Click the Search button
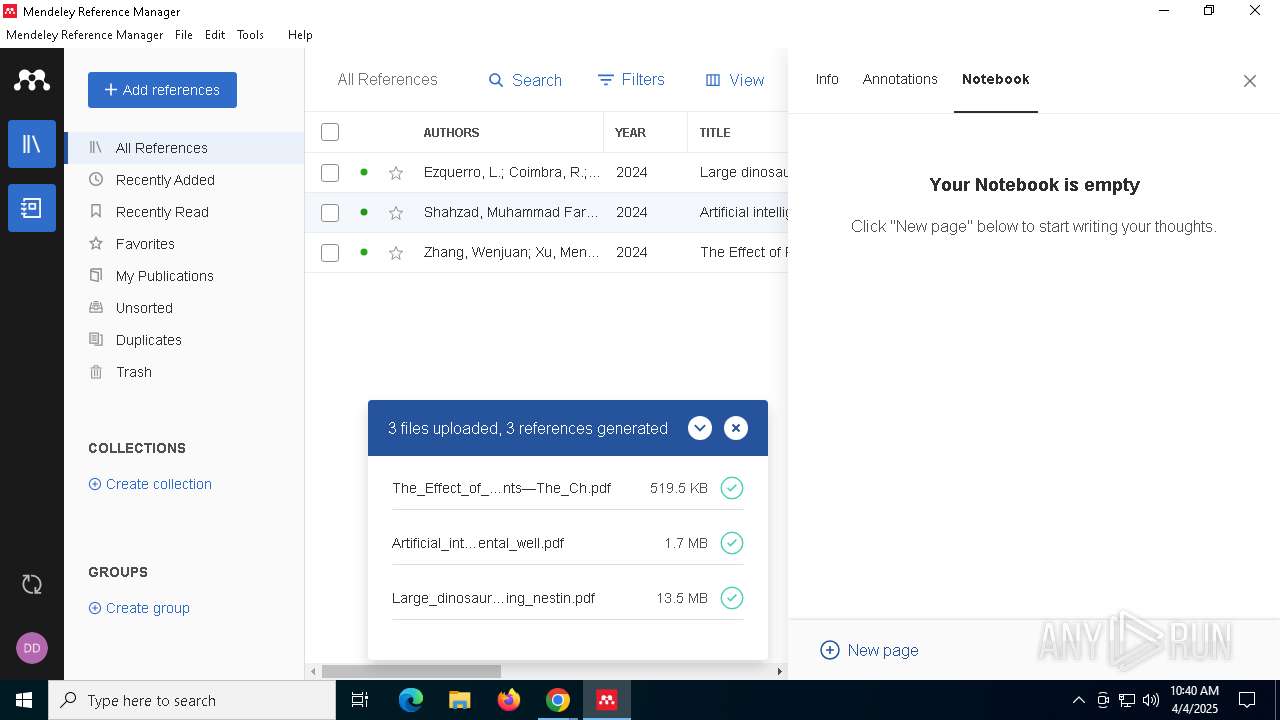 (525, 80)
